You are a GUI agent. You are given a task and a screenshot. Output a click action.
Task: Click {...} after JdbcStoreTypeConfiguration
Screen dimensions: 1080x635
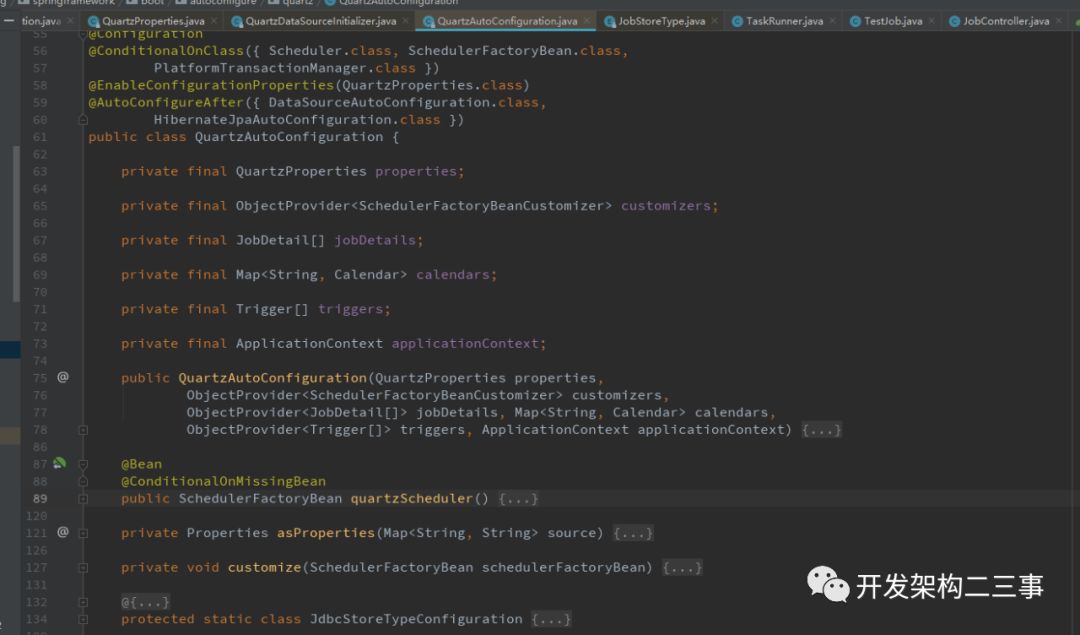(x=551, y=619)
